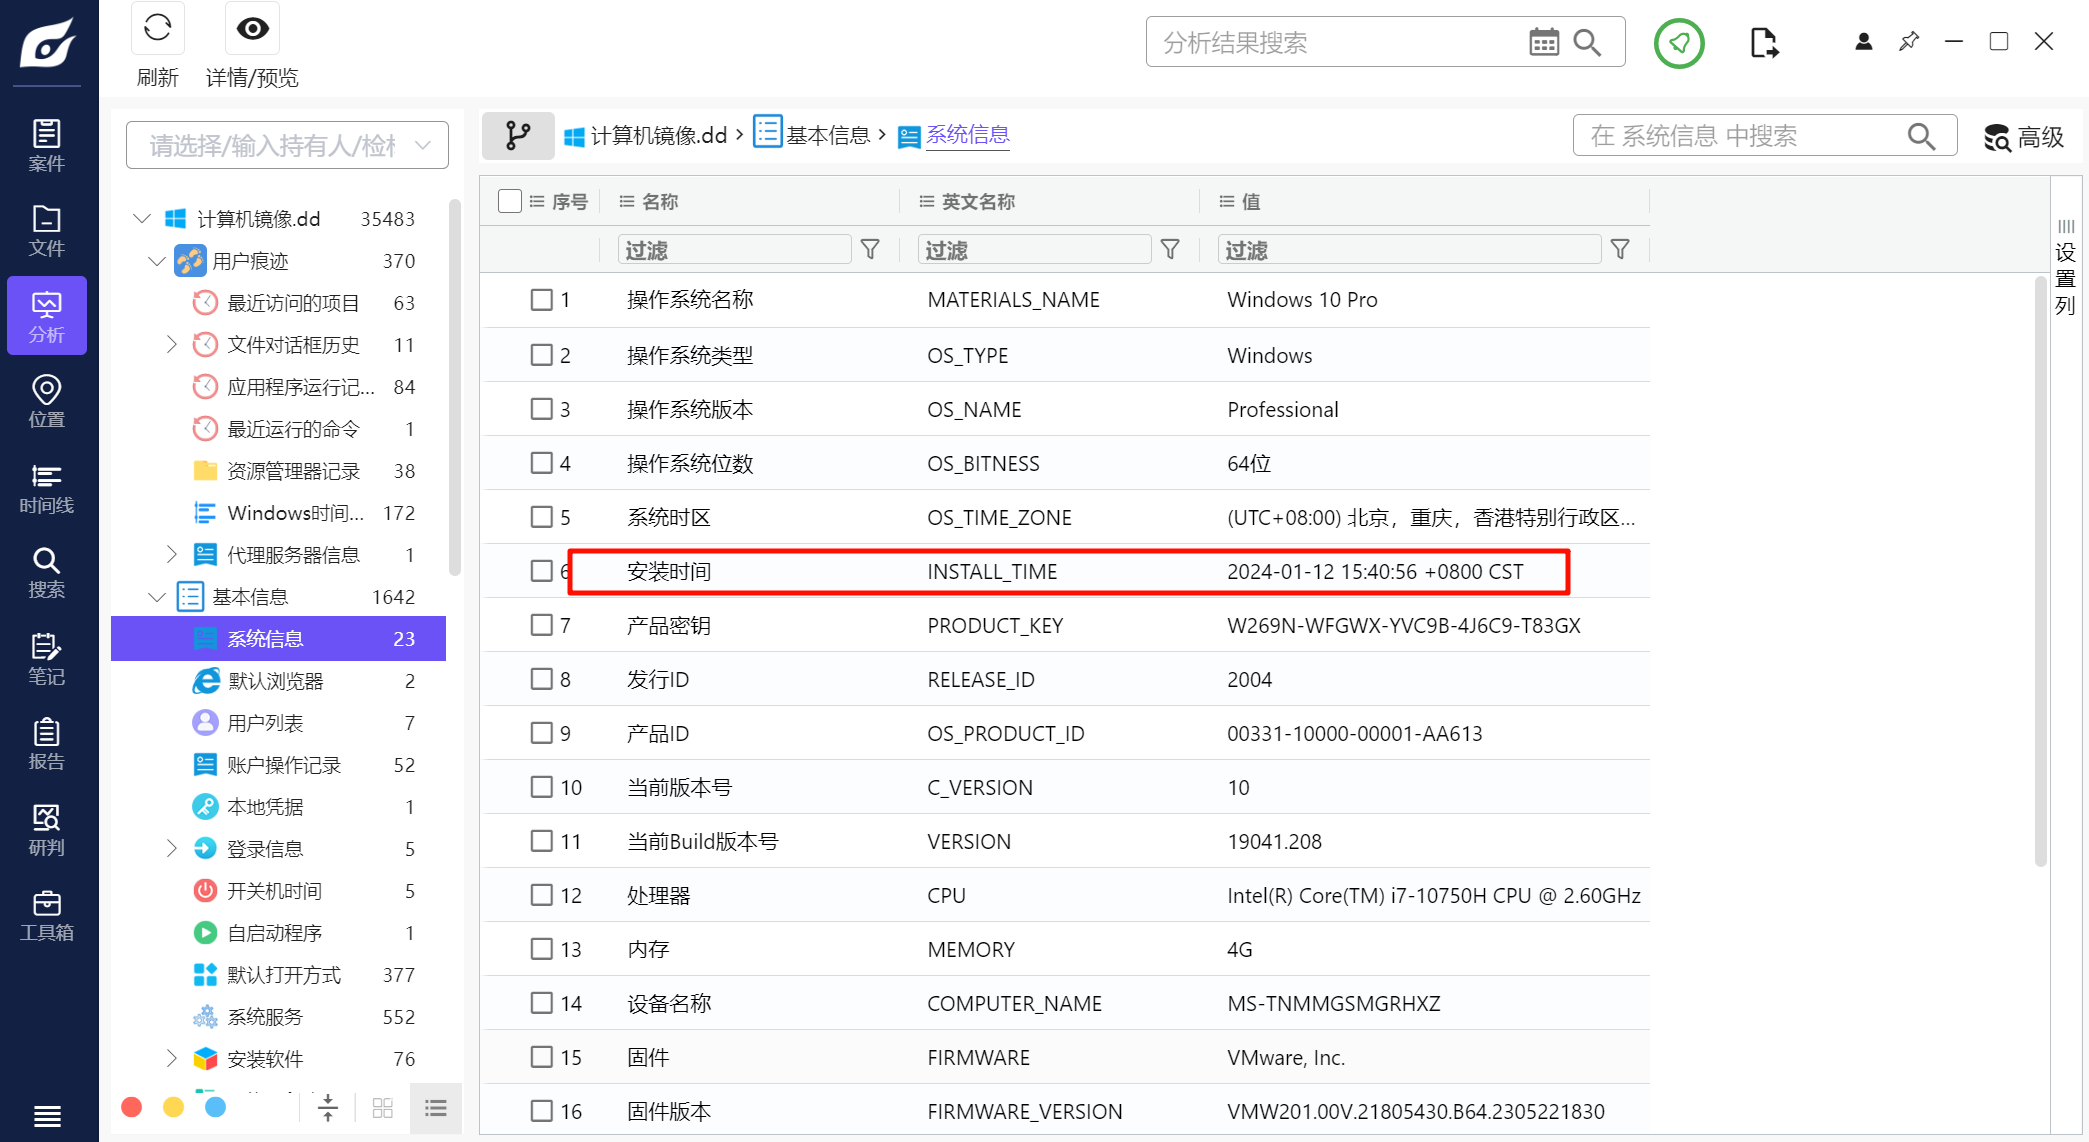Open the Timeline (时间线) sidebar icon
This screenshot has height=1142, width=2089.
tap(46, 487)
